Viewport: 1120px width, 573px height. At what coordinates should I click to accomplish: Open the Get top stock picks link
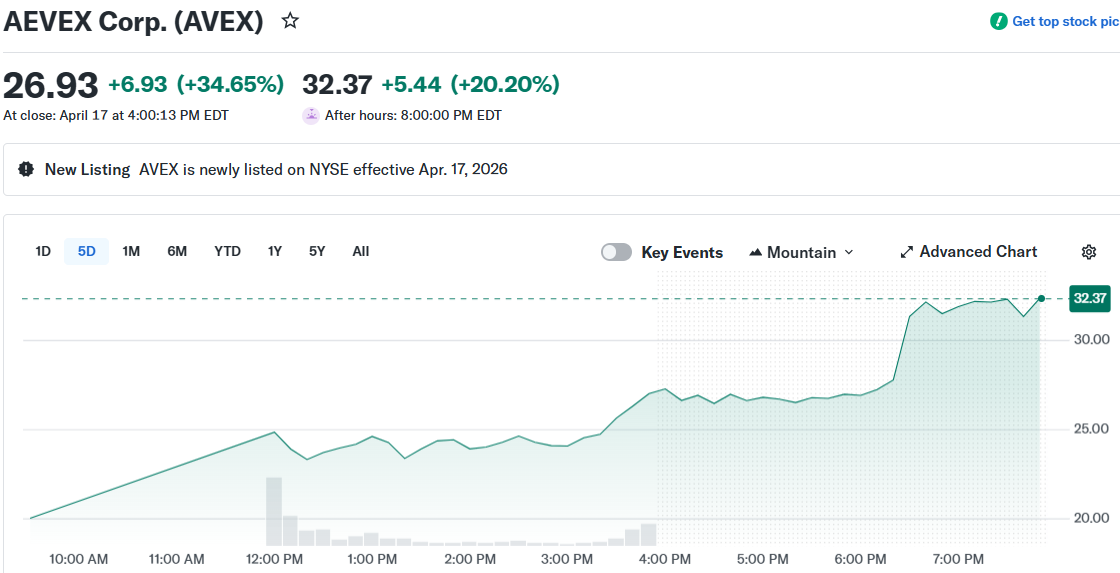coord(1054,21)
